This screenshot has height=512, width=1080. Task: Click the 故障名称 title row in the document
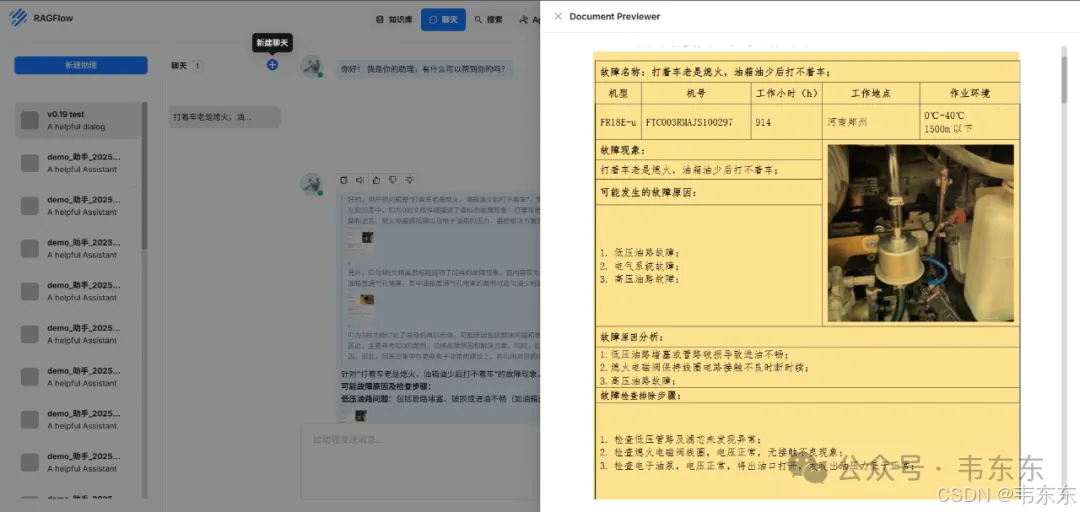pos(807,72)
